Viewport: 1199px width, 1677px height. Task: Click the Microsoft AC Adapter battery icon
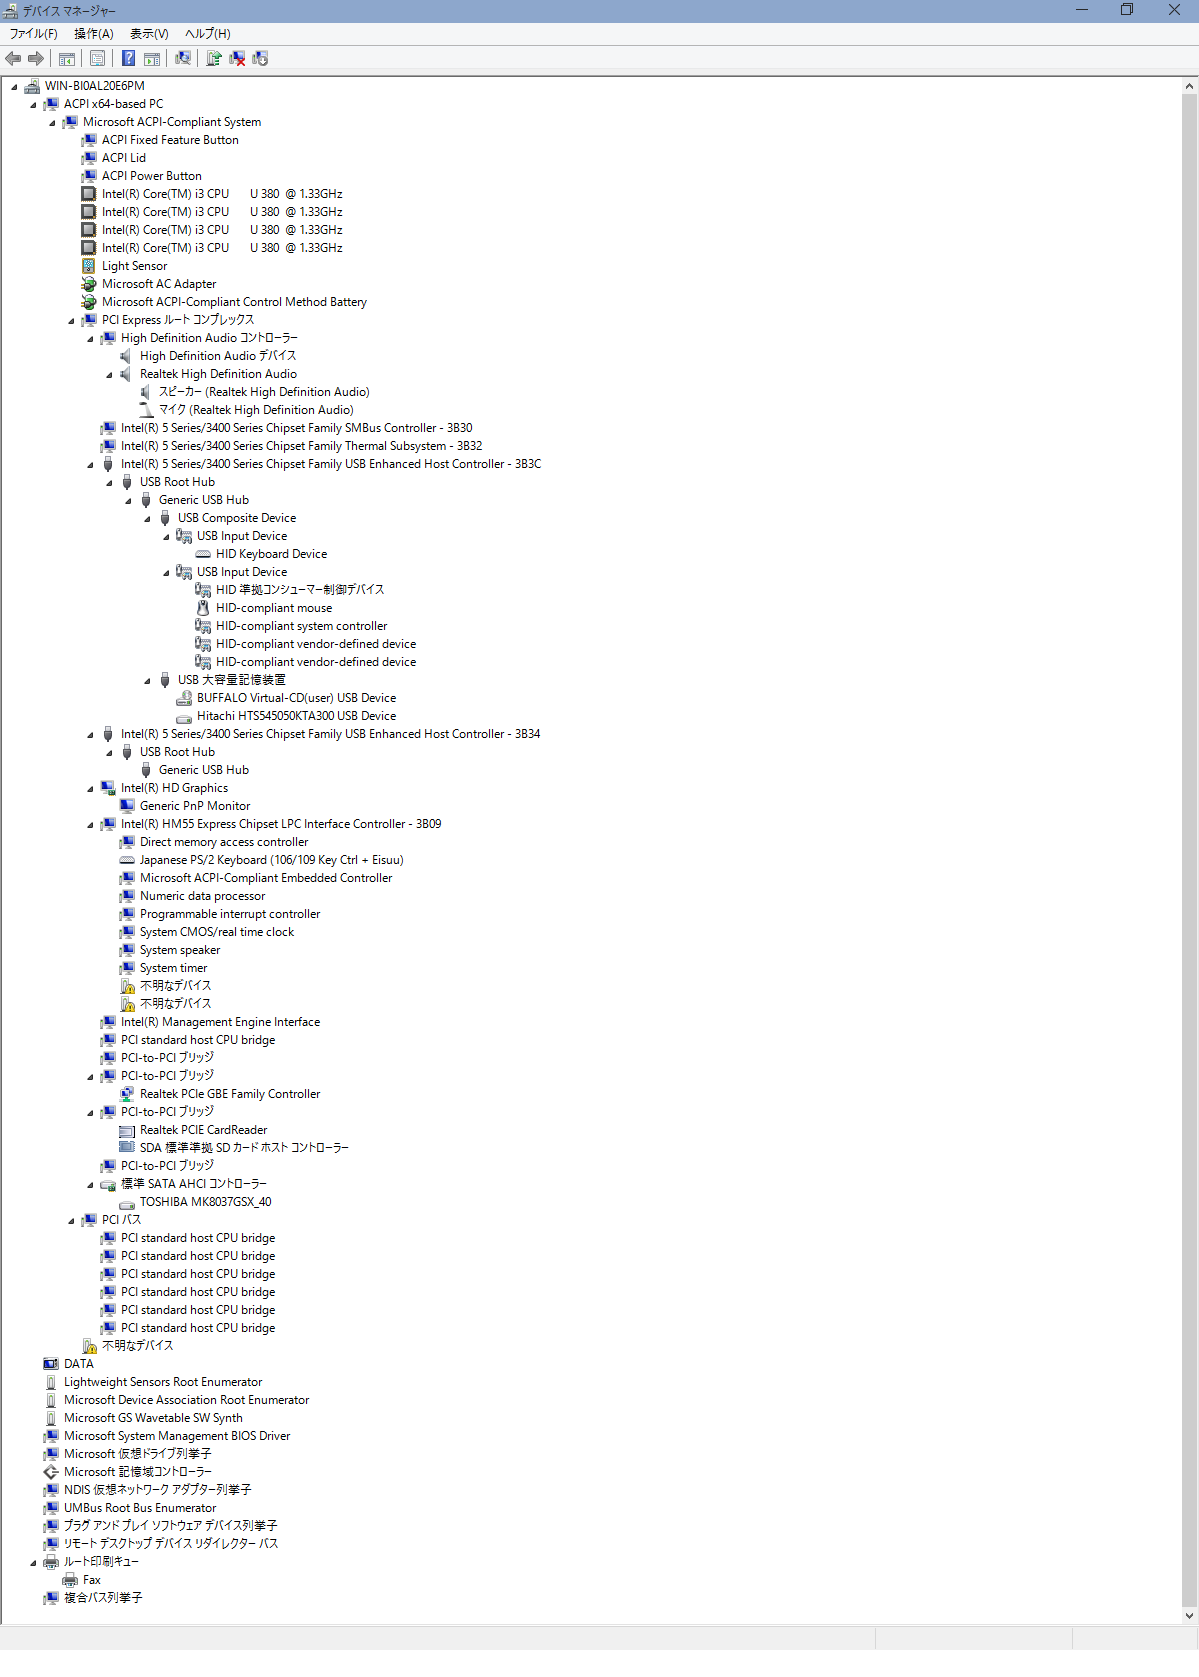(89, 284)
